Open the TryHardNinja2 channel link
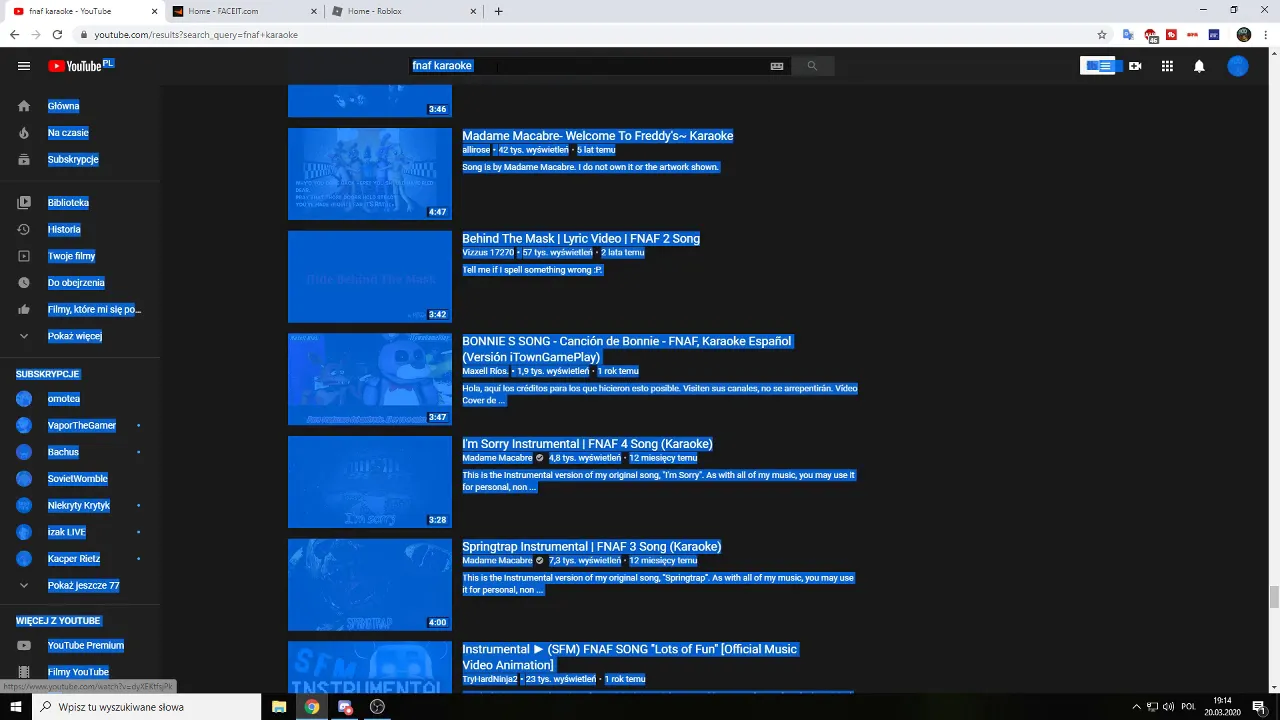 (x=490, y=679)
